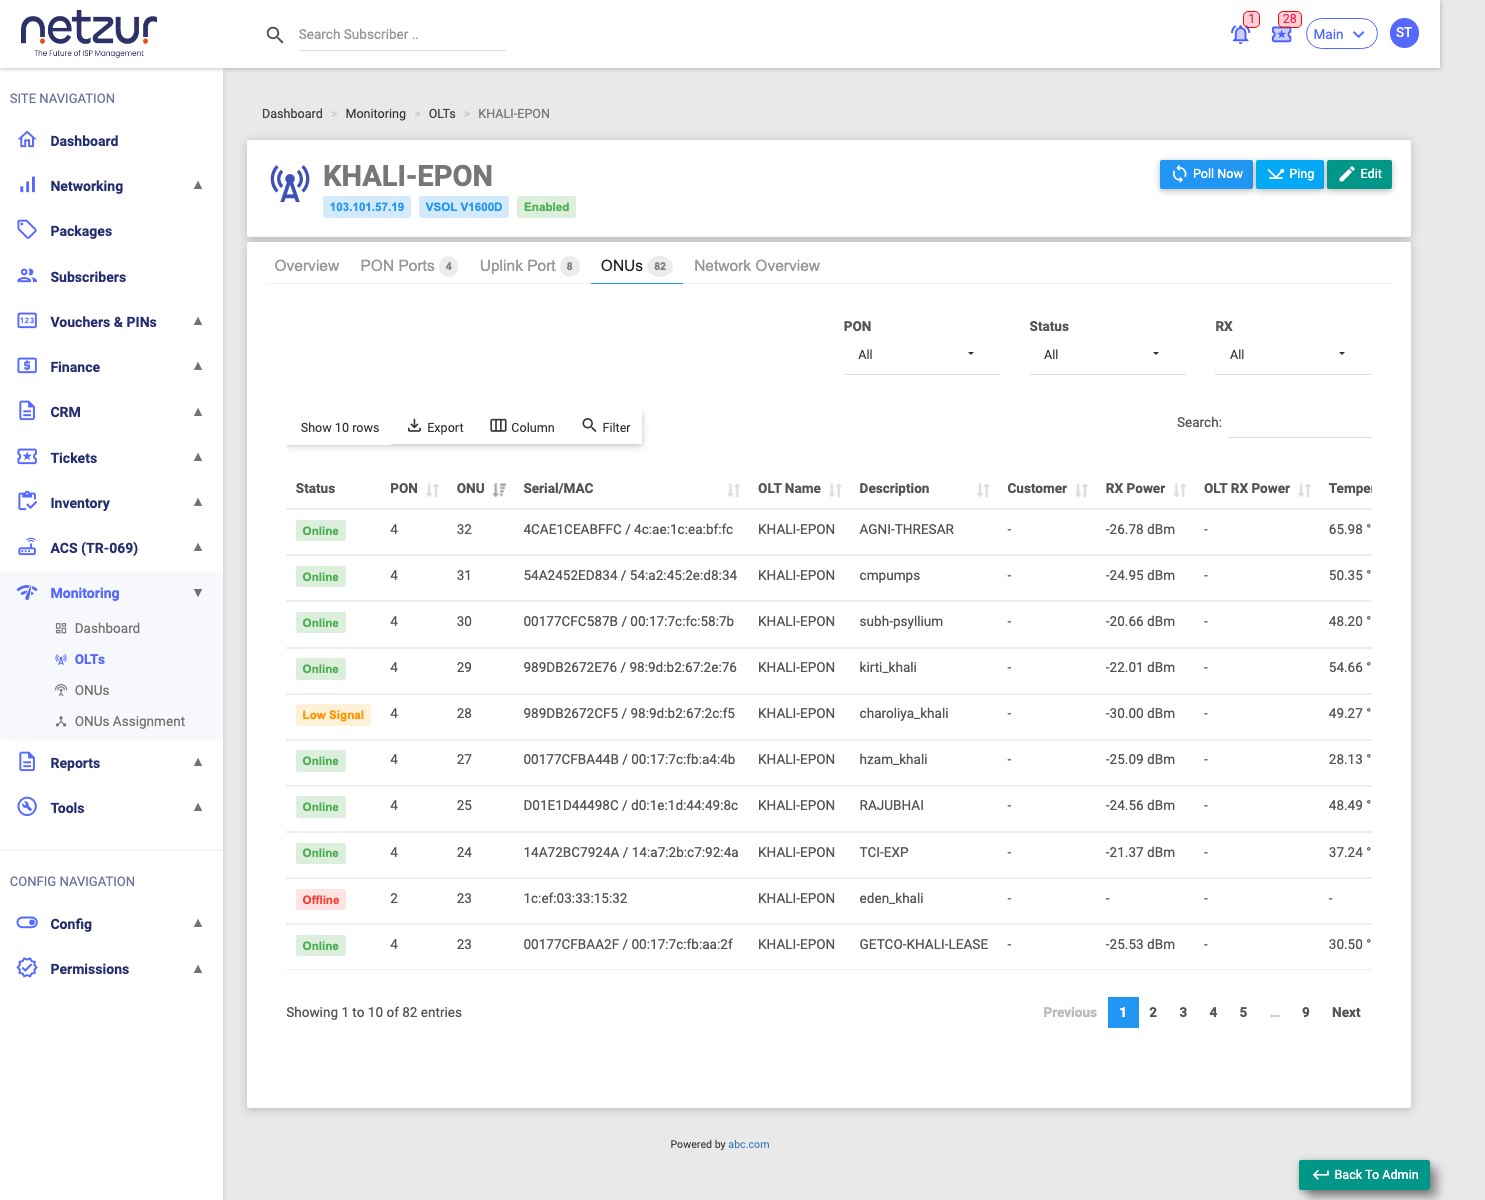Viewport: 1485px width, 1200px height.
Task: Click the Back To Admin button
Action: (1364, 1175)
